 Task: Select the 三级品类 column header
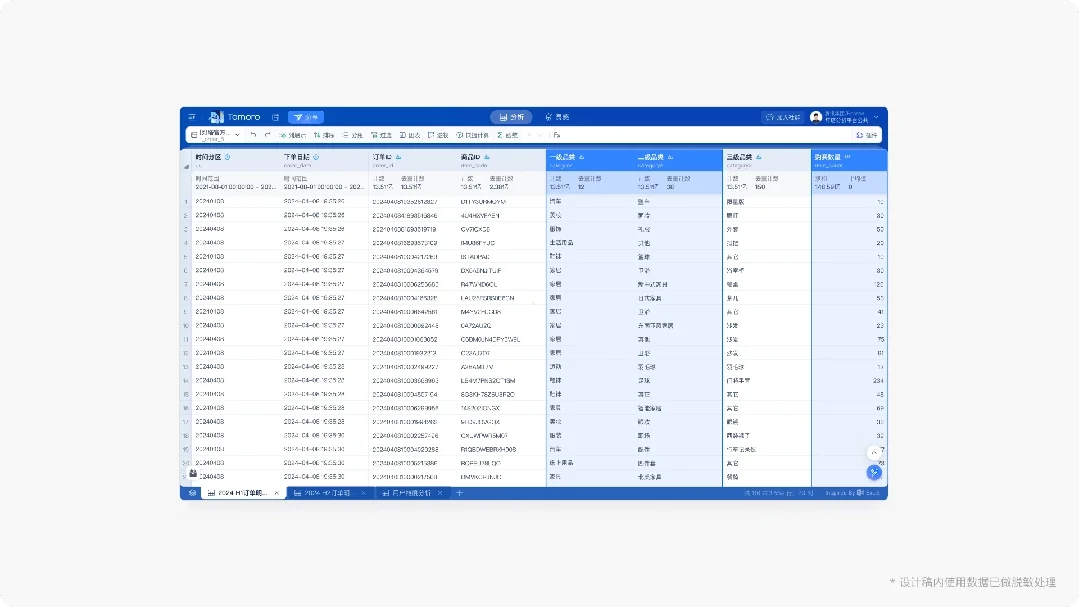click(x=767, y=160)
